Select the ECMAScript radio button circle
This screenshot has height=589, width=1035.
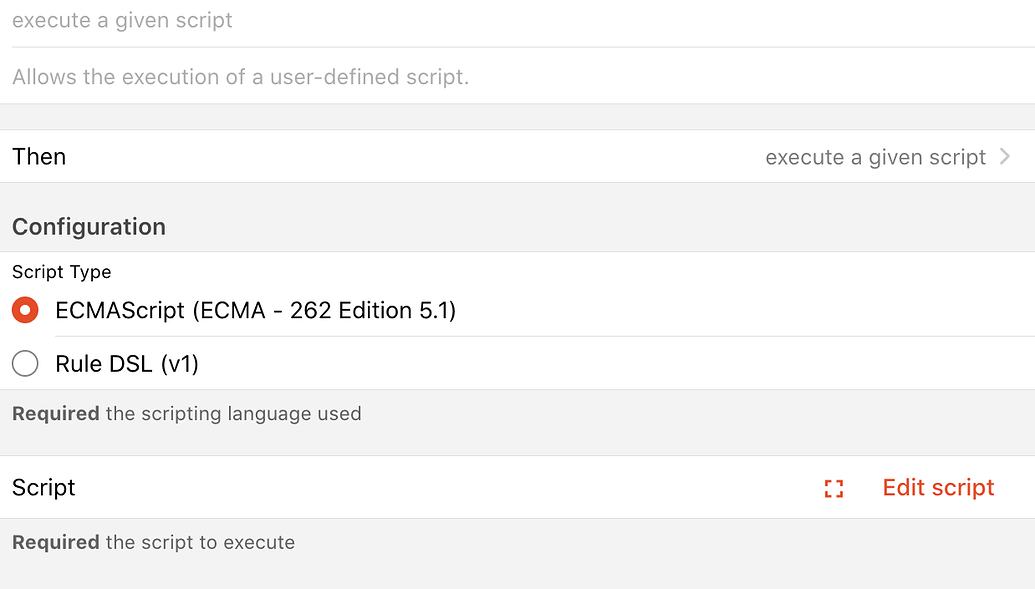[x=25, y=311]
